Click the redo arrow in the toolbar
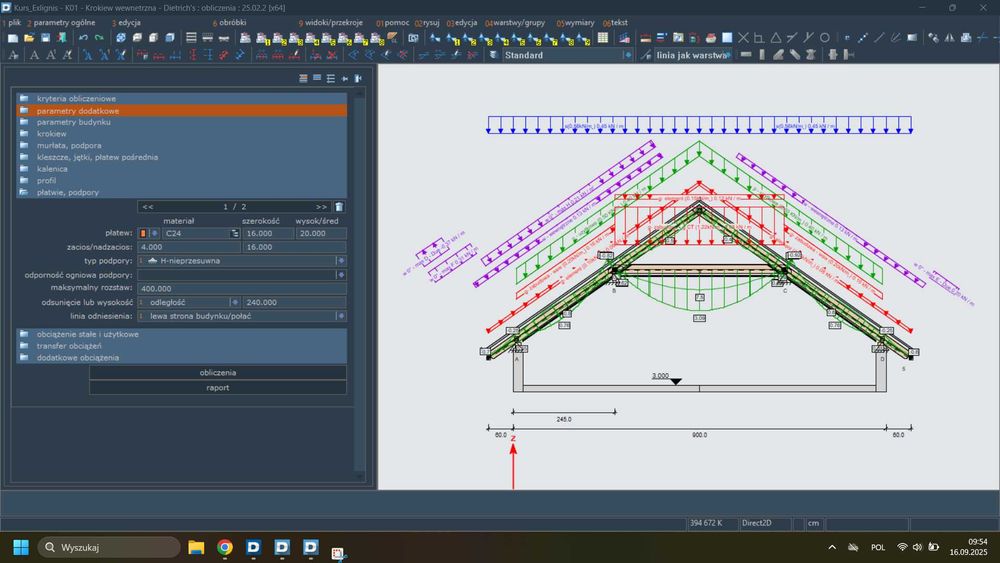The height and width of the screenshot is (563, 1000). click(x=99, y=38)
